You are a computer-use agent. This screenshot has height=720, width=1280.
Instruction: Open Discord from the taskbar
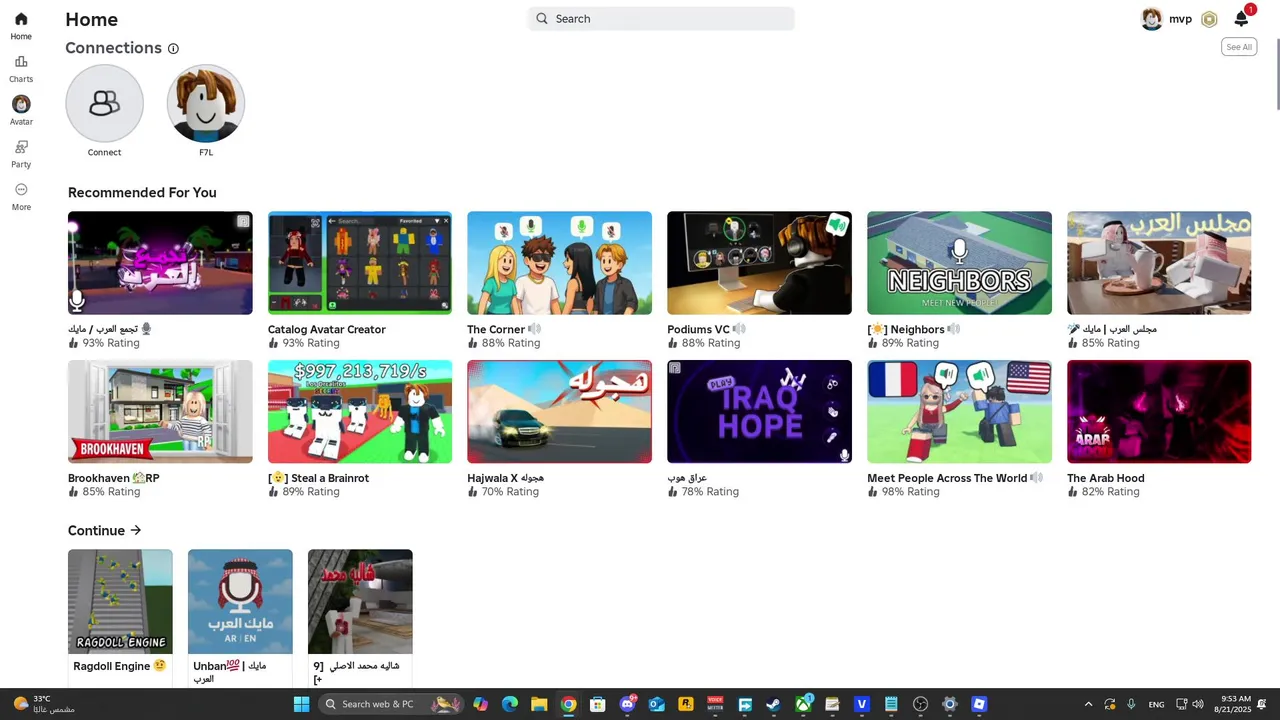(x=627, y=704)
